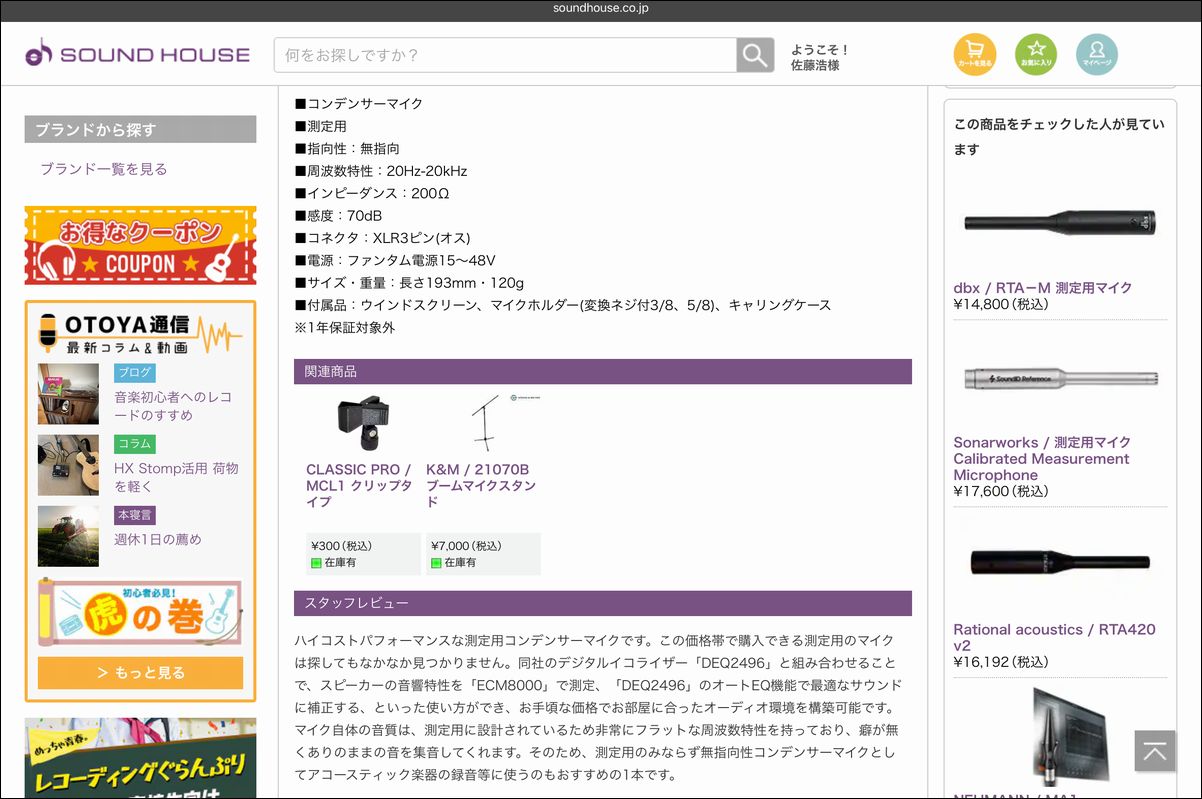
Task: Open the コラム category tag
Action: [x=135, y=444]
